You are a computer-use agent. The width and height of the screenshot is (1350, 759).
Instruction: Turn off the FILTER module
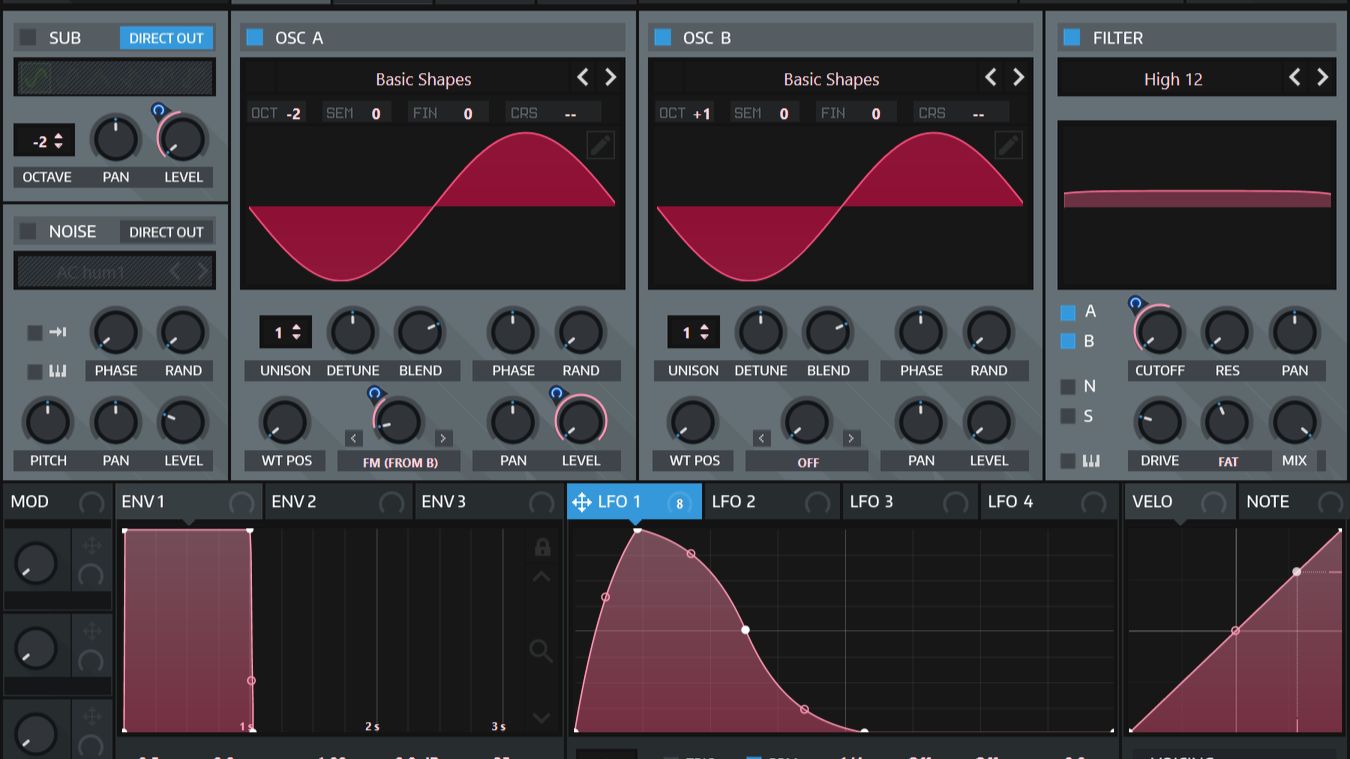point(1072,38)
